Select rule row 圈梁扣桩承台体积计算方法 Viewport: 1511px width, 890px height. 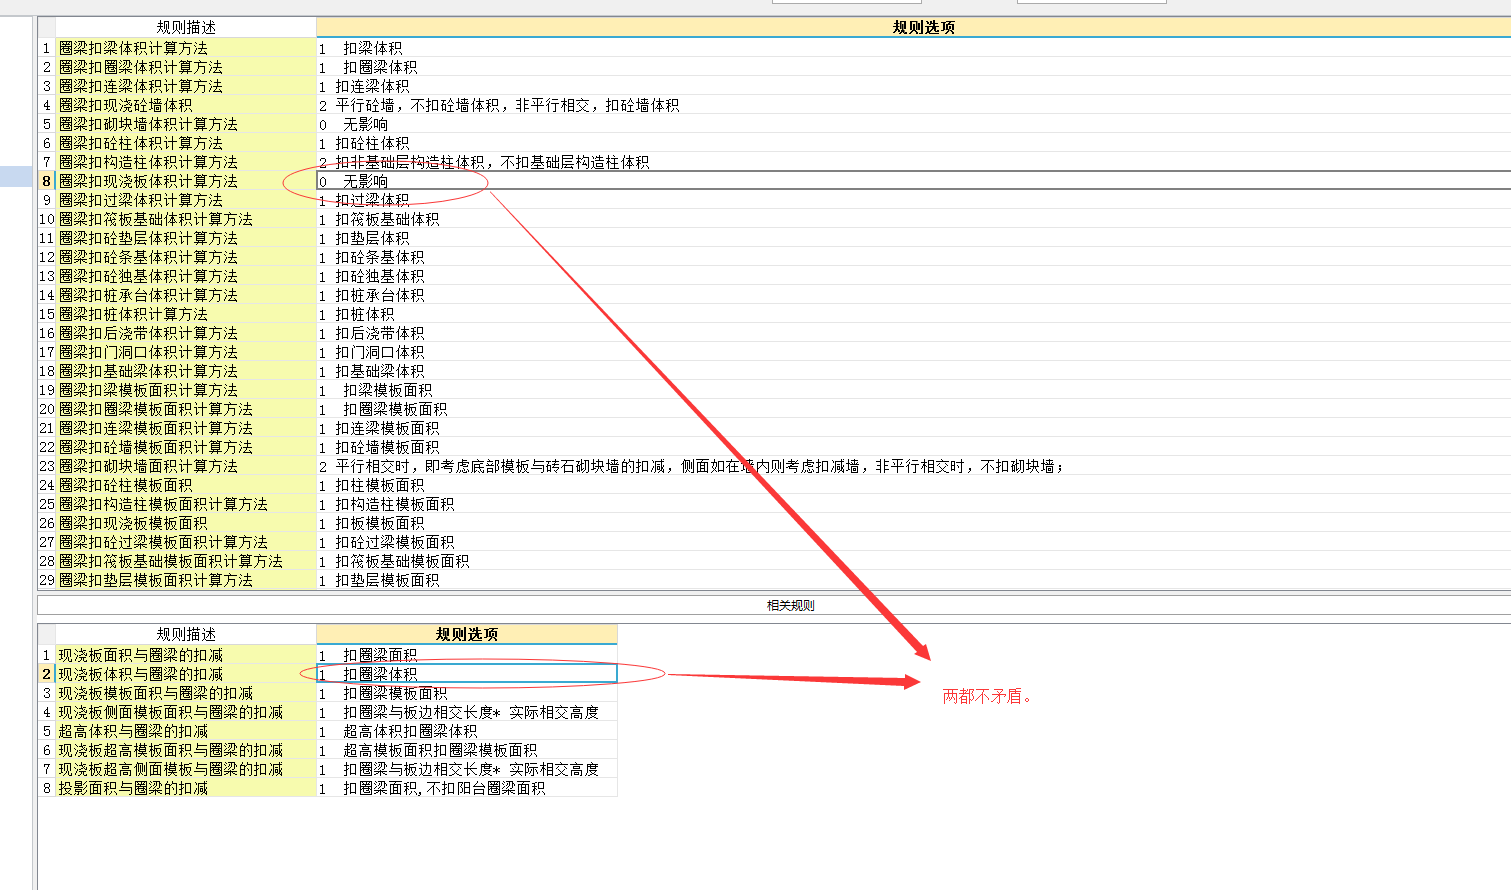186,295
